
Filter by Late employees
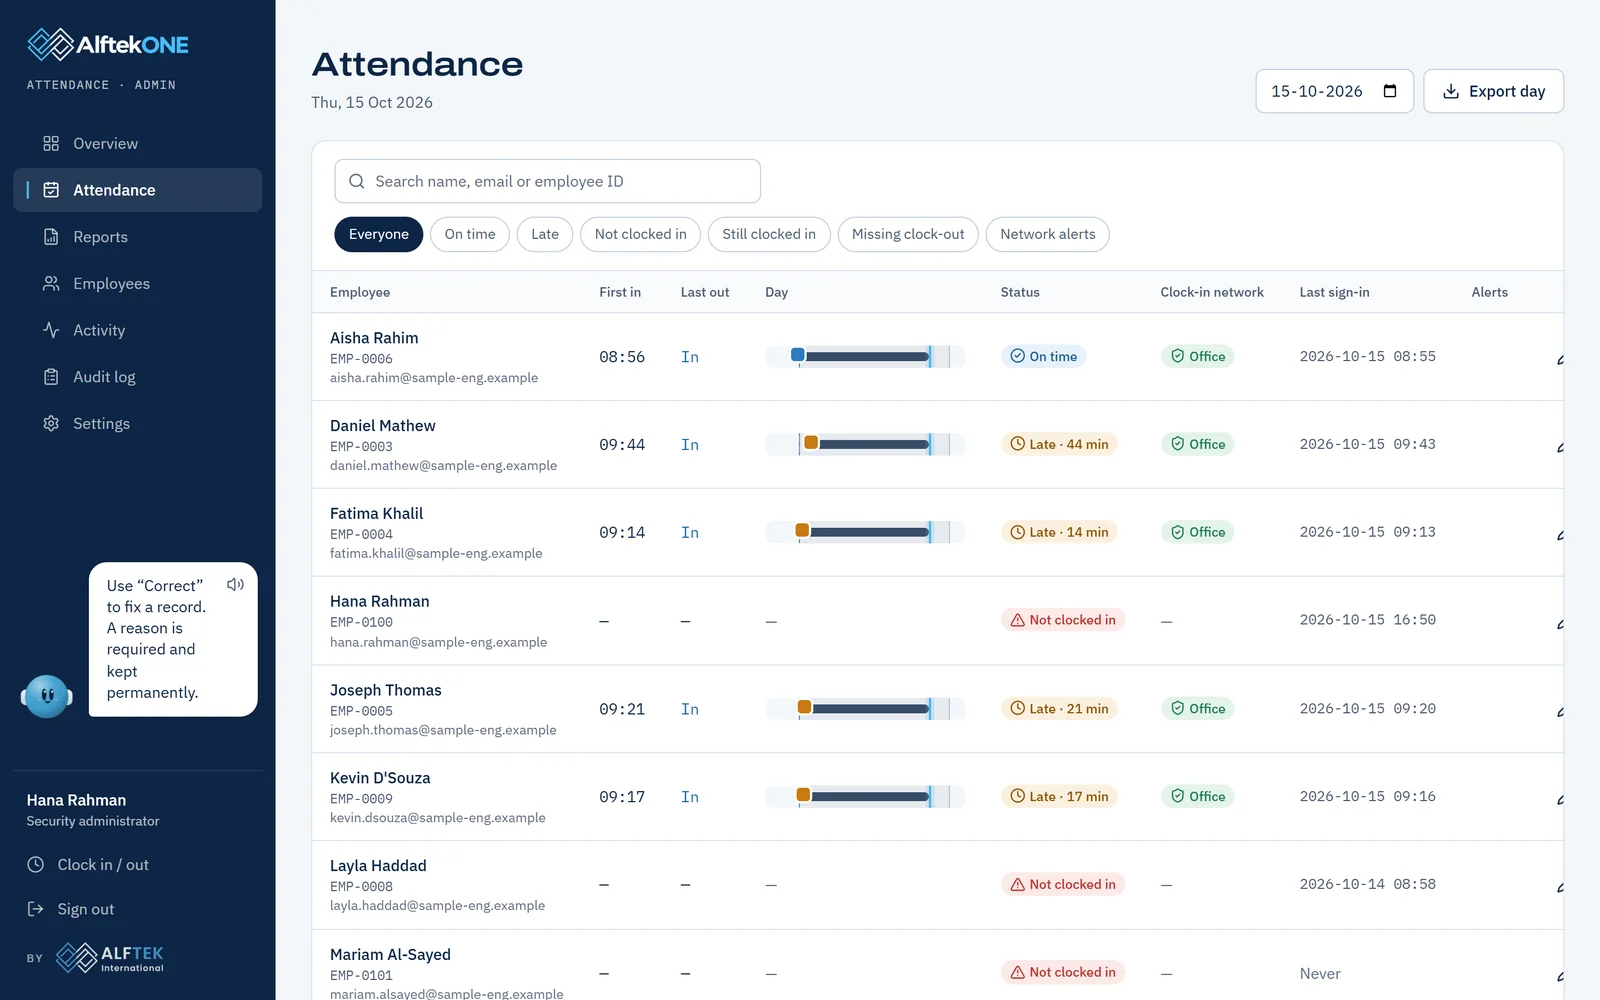(545, 234)
